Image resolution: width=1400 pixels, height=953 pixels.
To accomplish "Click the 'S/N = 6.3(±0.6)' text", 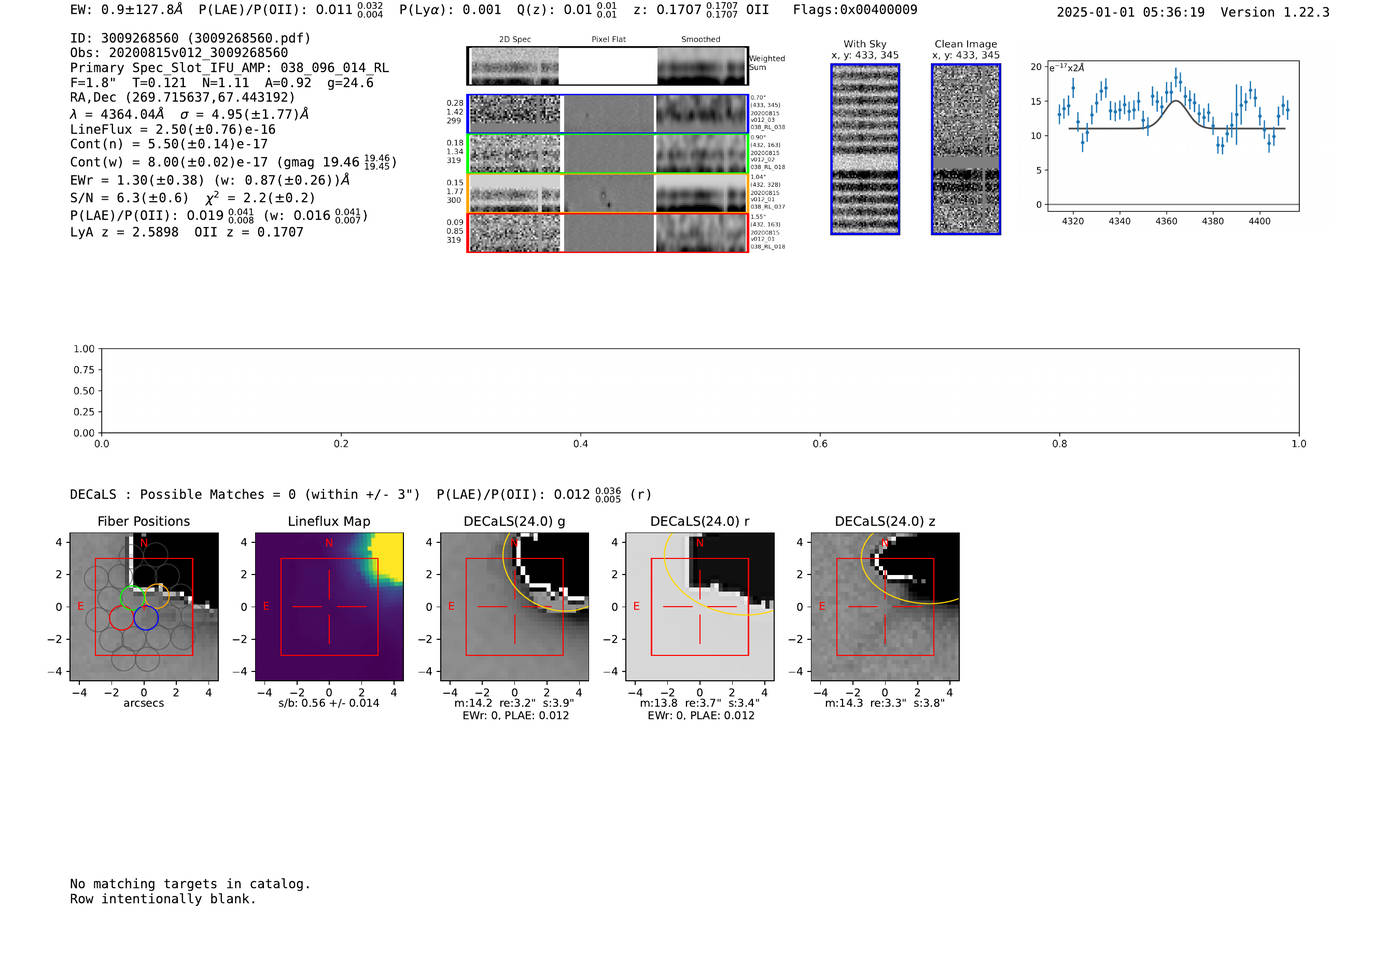I will [130, 198].
